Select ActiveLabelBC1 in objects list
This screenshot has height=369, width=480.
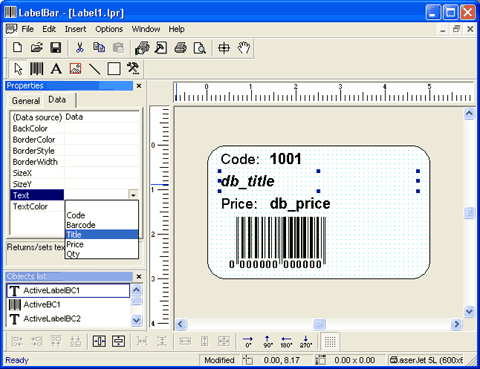pos(68,290)
